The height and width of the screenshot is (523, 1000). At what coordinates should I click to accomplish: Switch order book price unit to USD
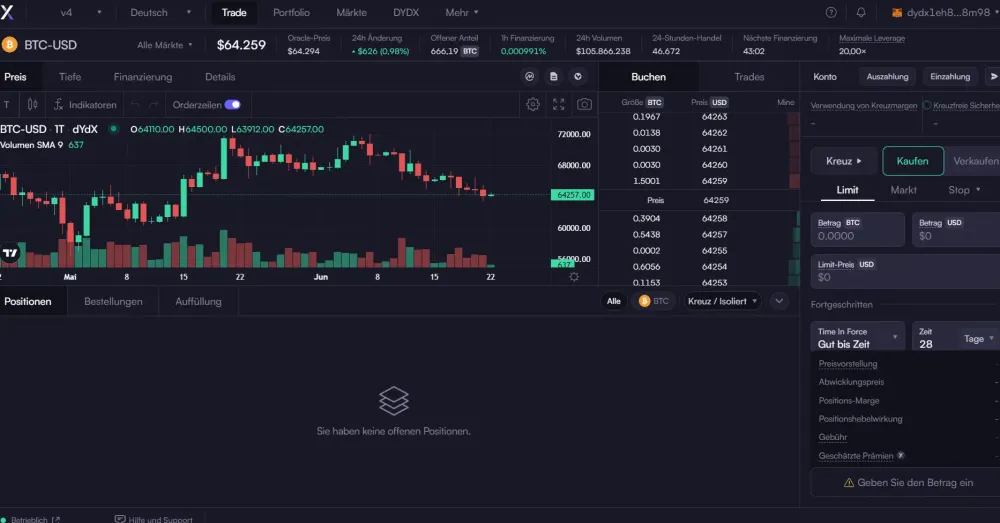click(x=719, y=102)
